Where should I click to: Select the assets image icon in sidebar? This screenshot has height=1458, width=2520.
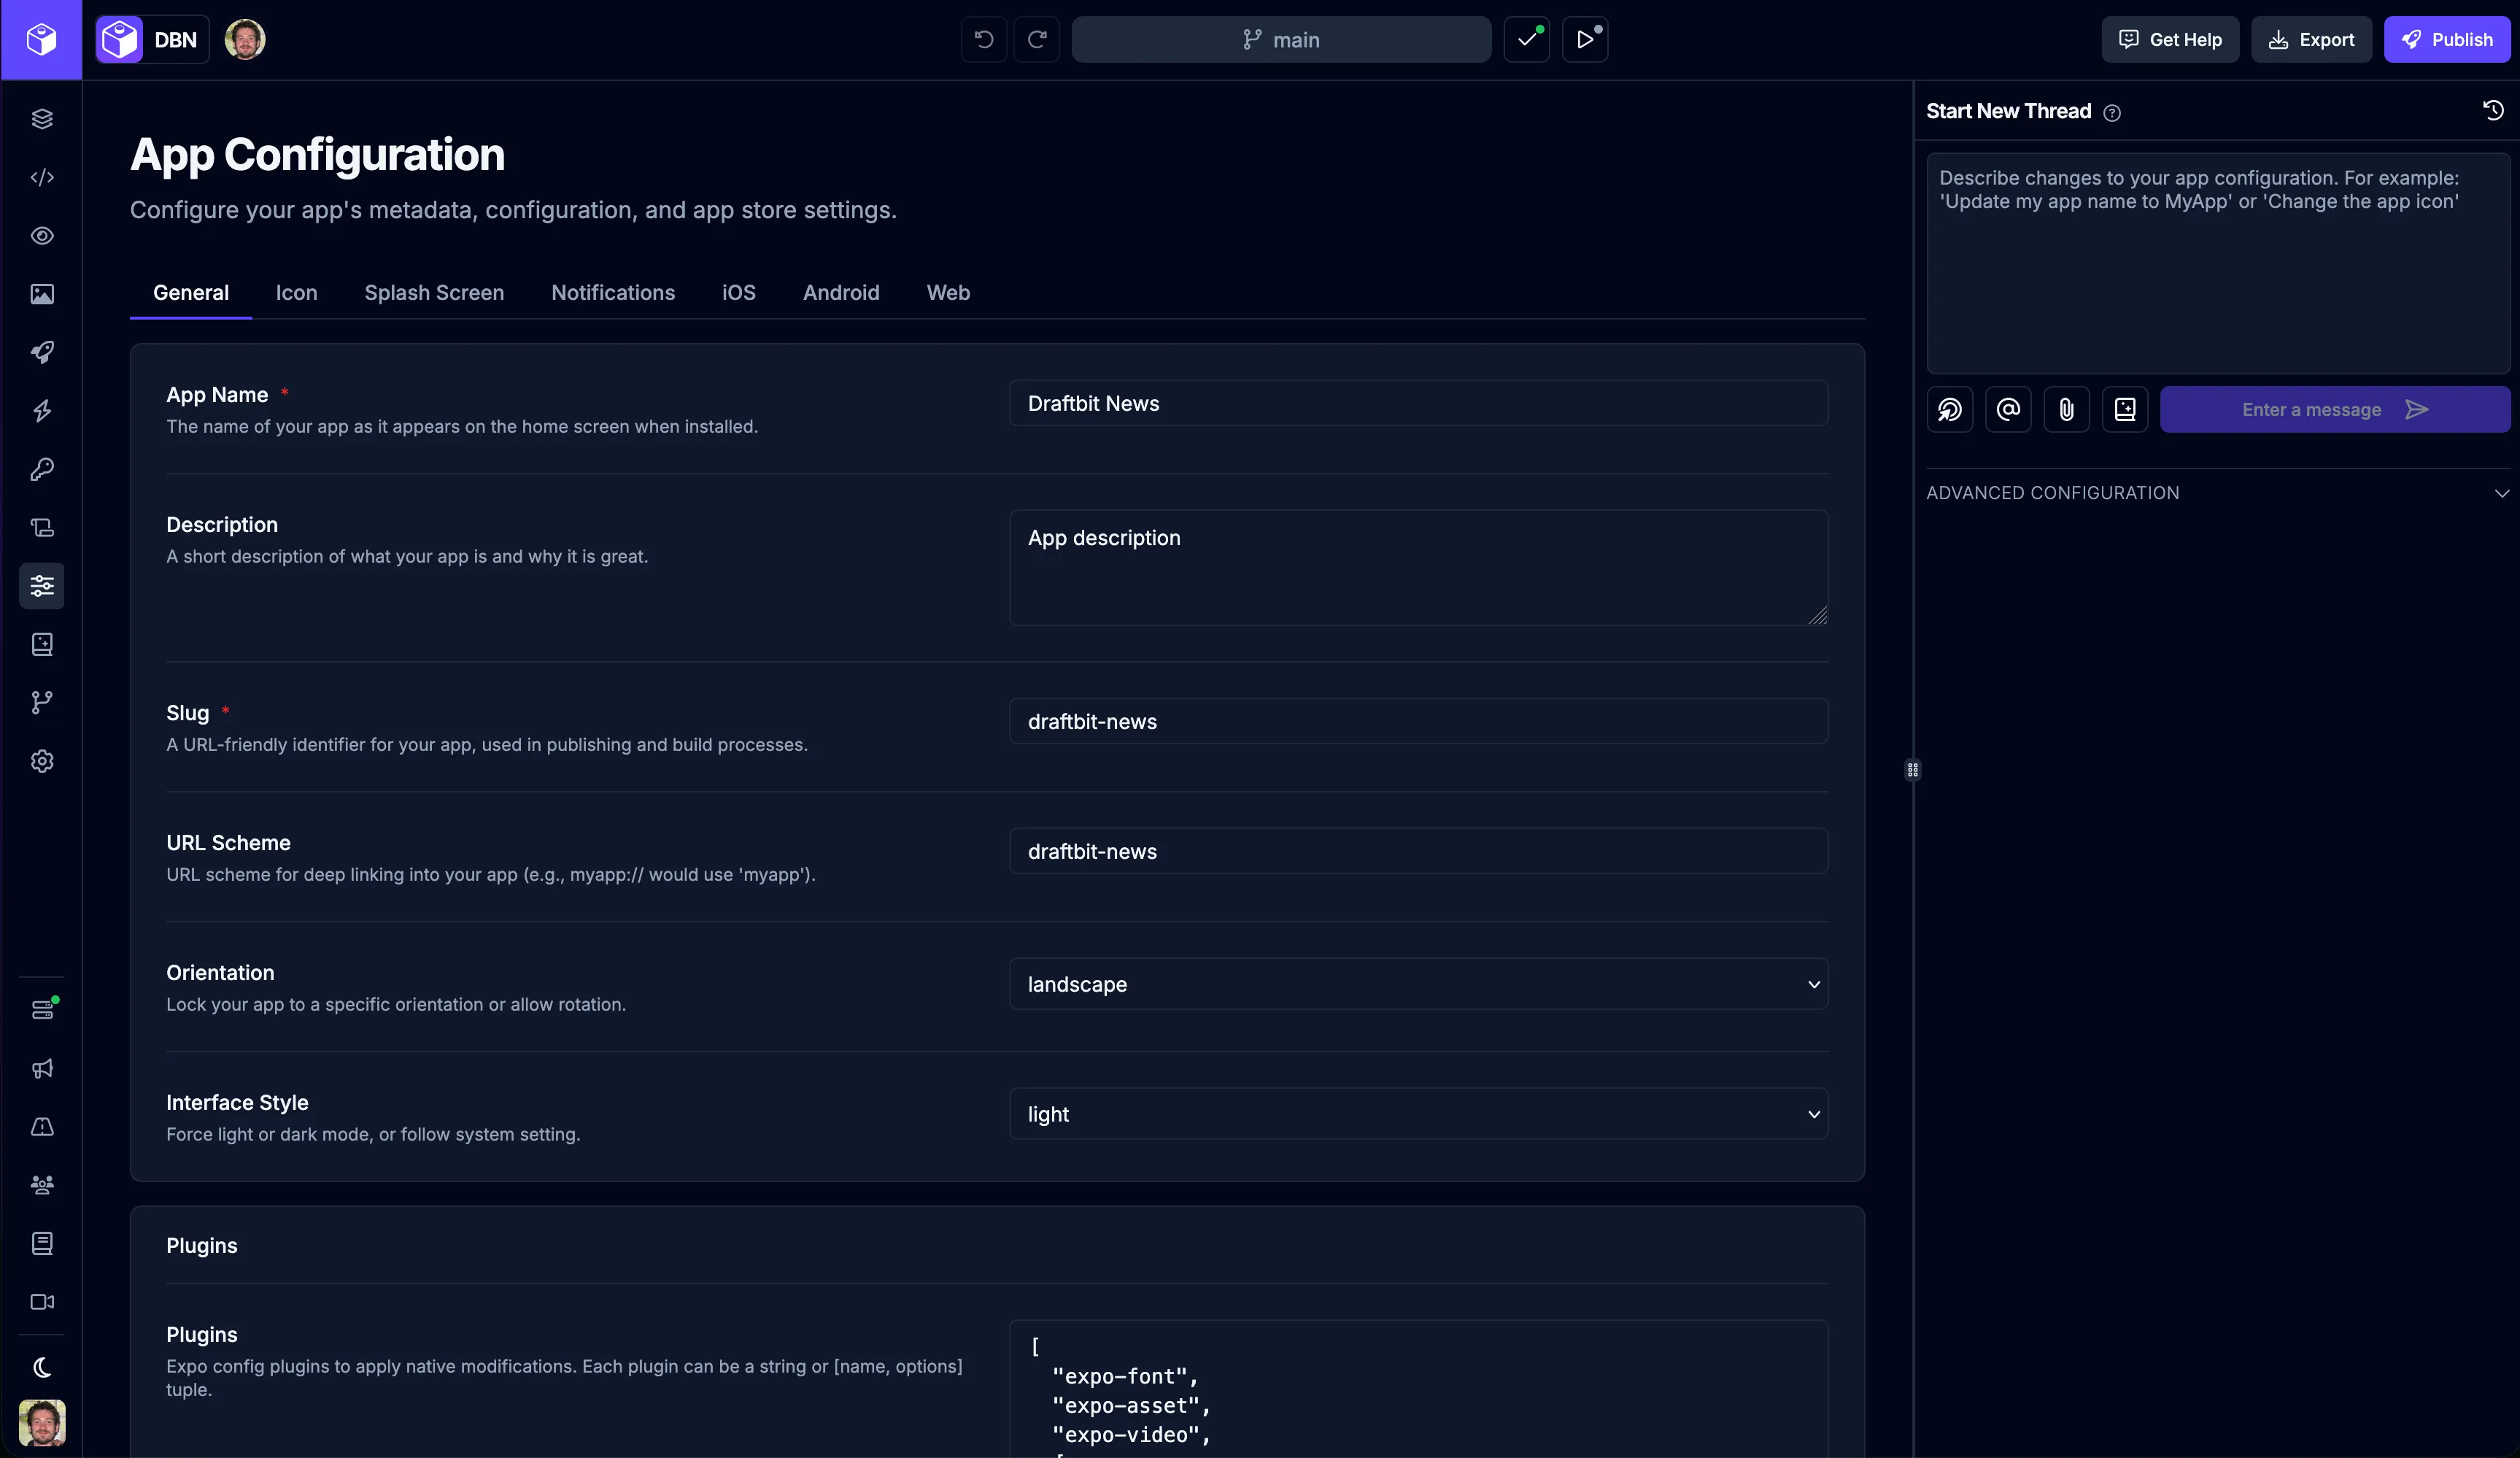click(x=42, y=294)
